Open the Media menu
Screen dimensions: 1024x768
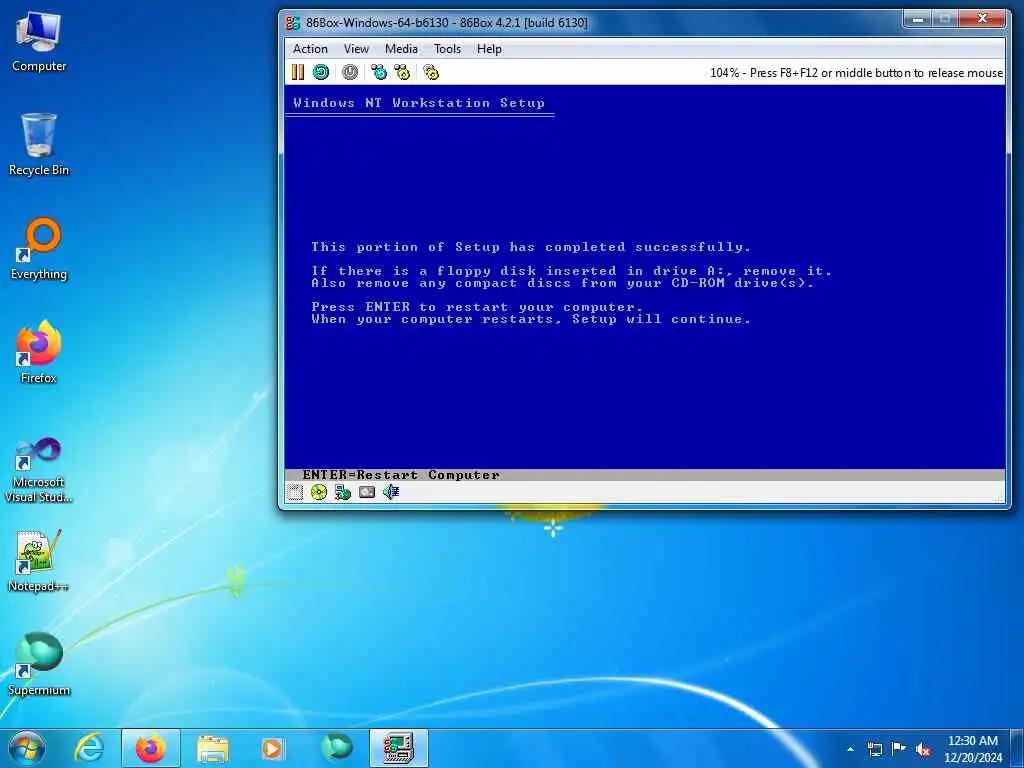(401, 49)
